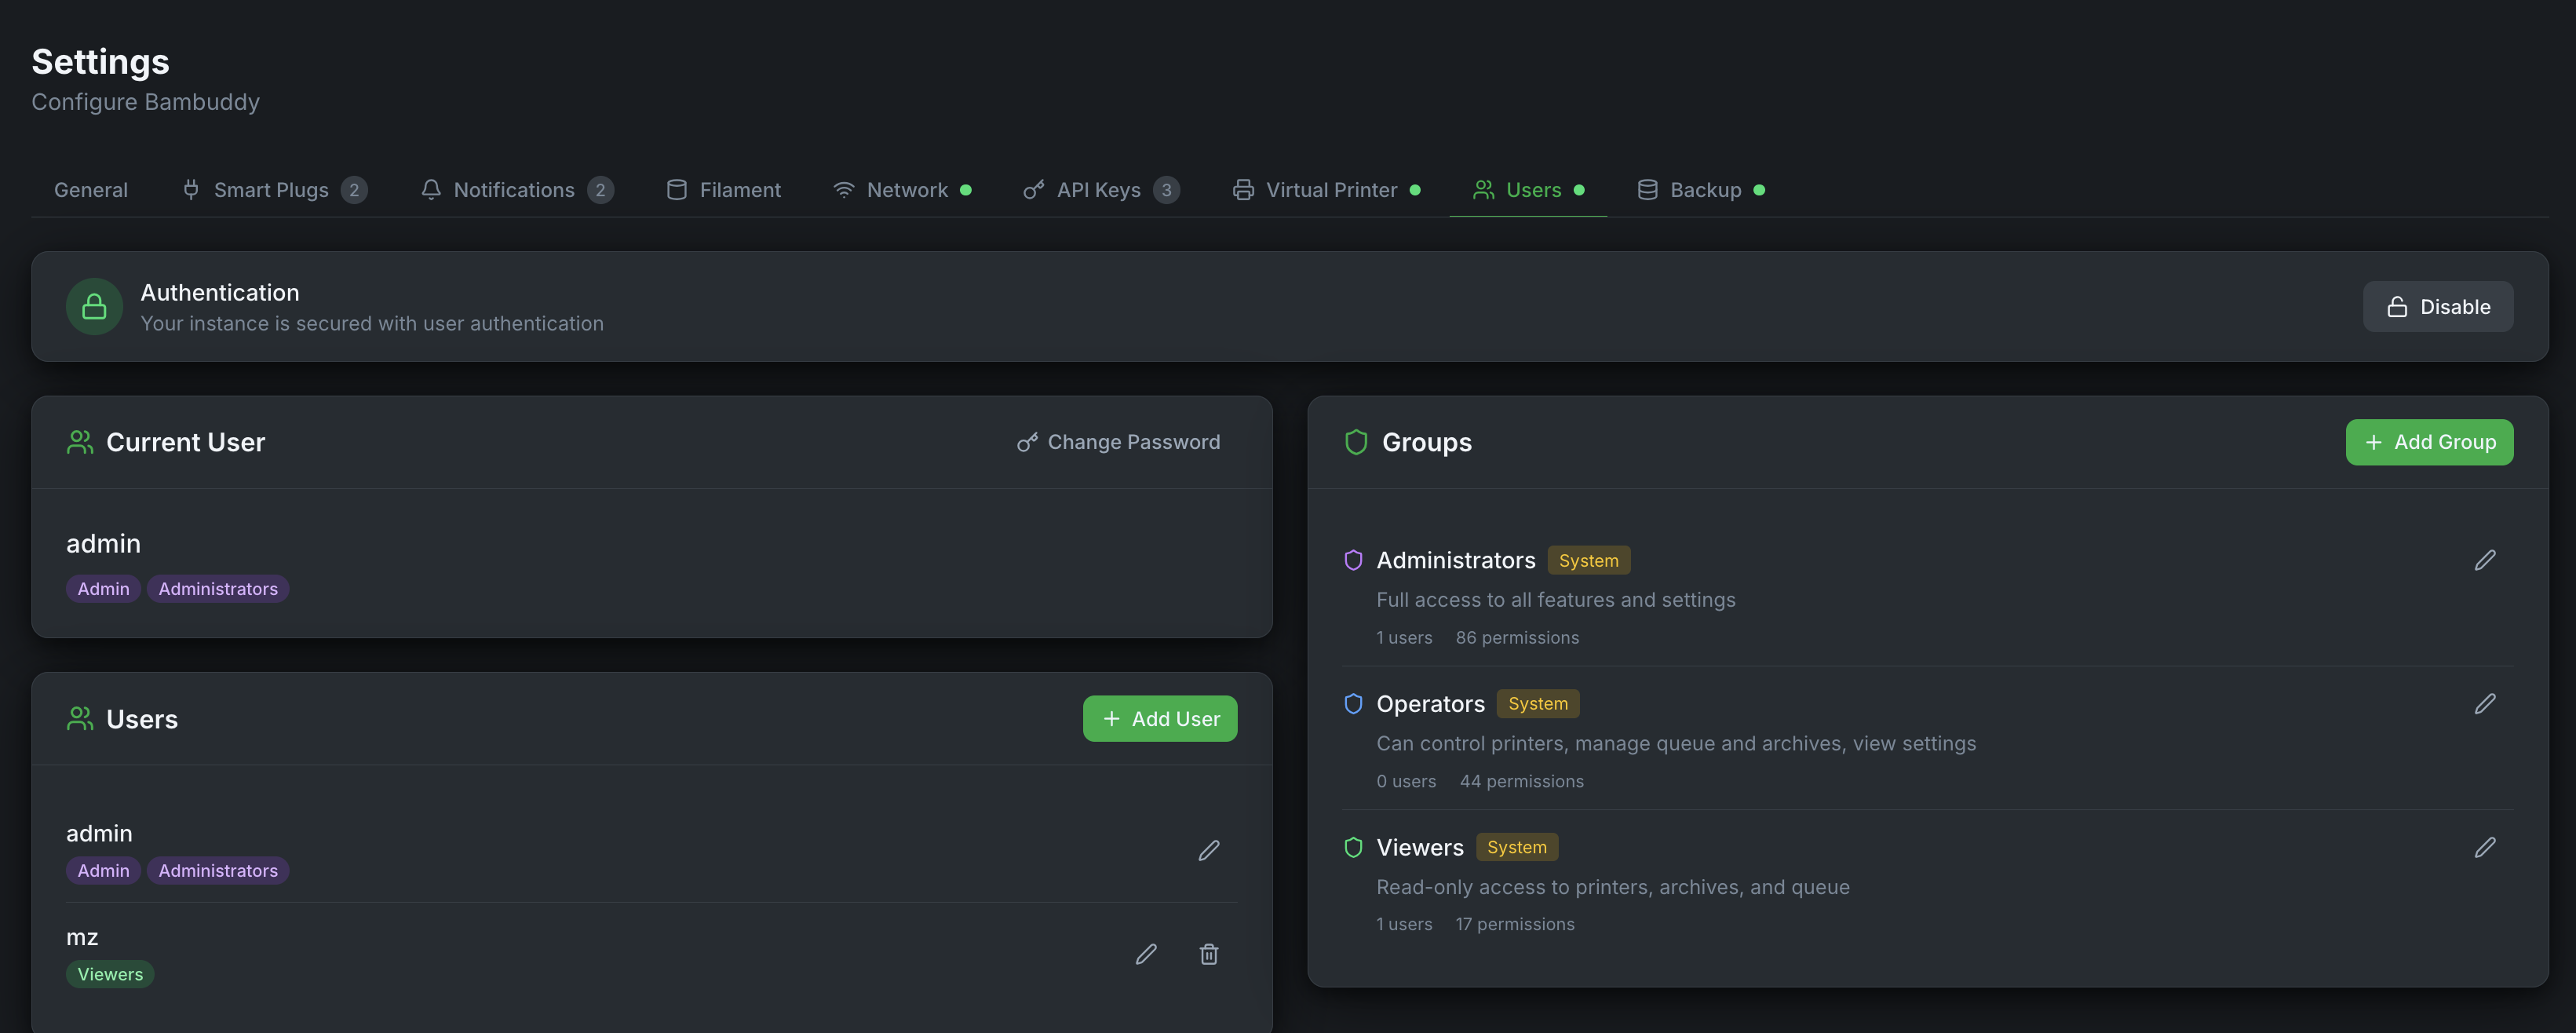This screenshot has height=1033, width=2576.
Task: Click the Add Group button
Action: click(2430, 441)
